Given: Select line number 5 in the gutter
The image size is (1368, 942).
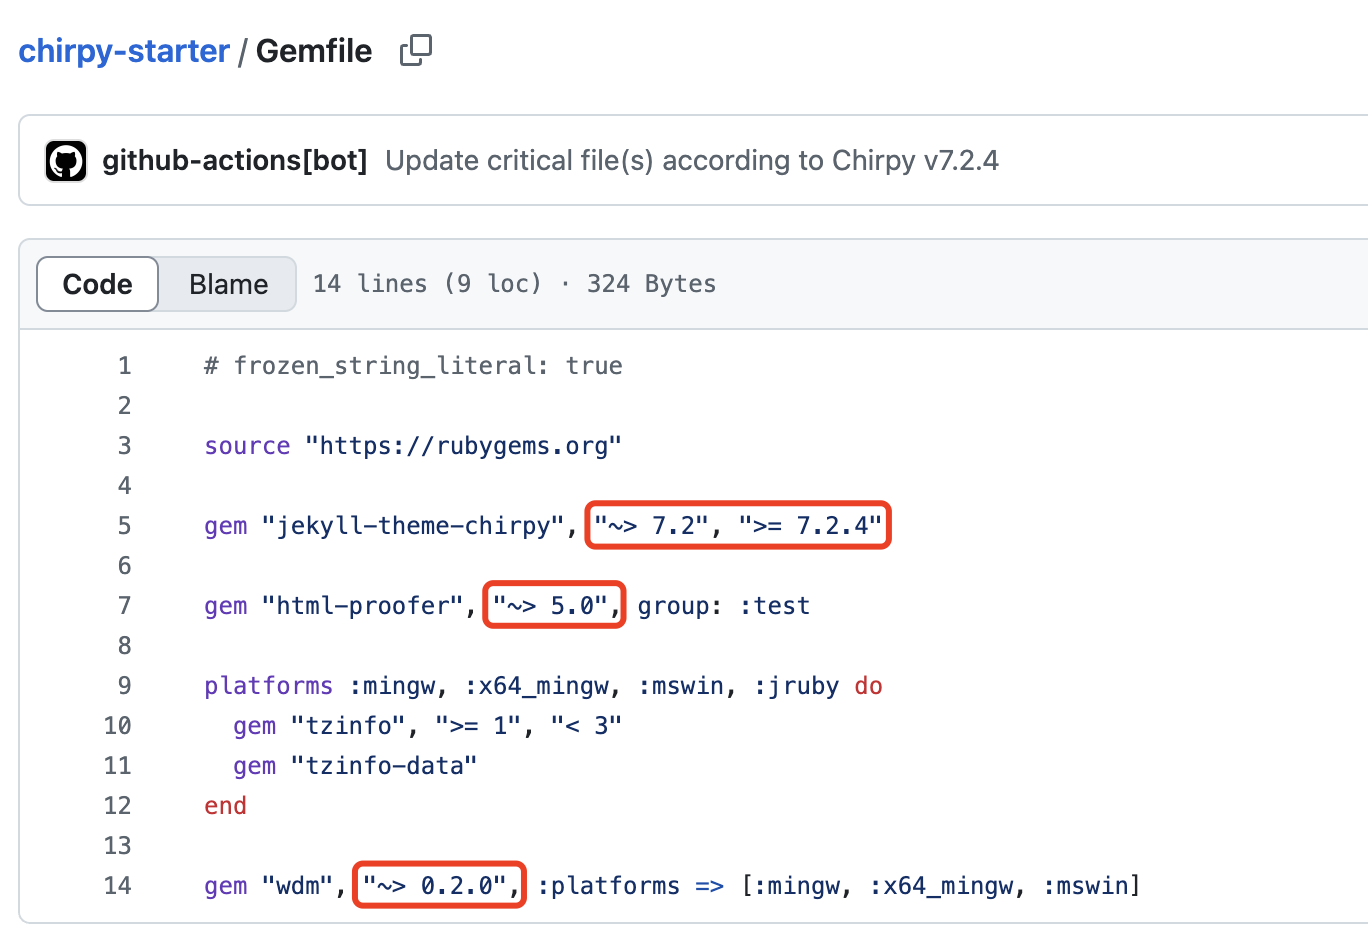Looking at the screenshot, I should point(124,526).
